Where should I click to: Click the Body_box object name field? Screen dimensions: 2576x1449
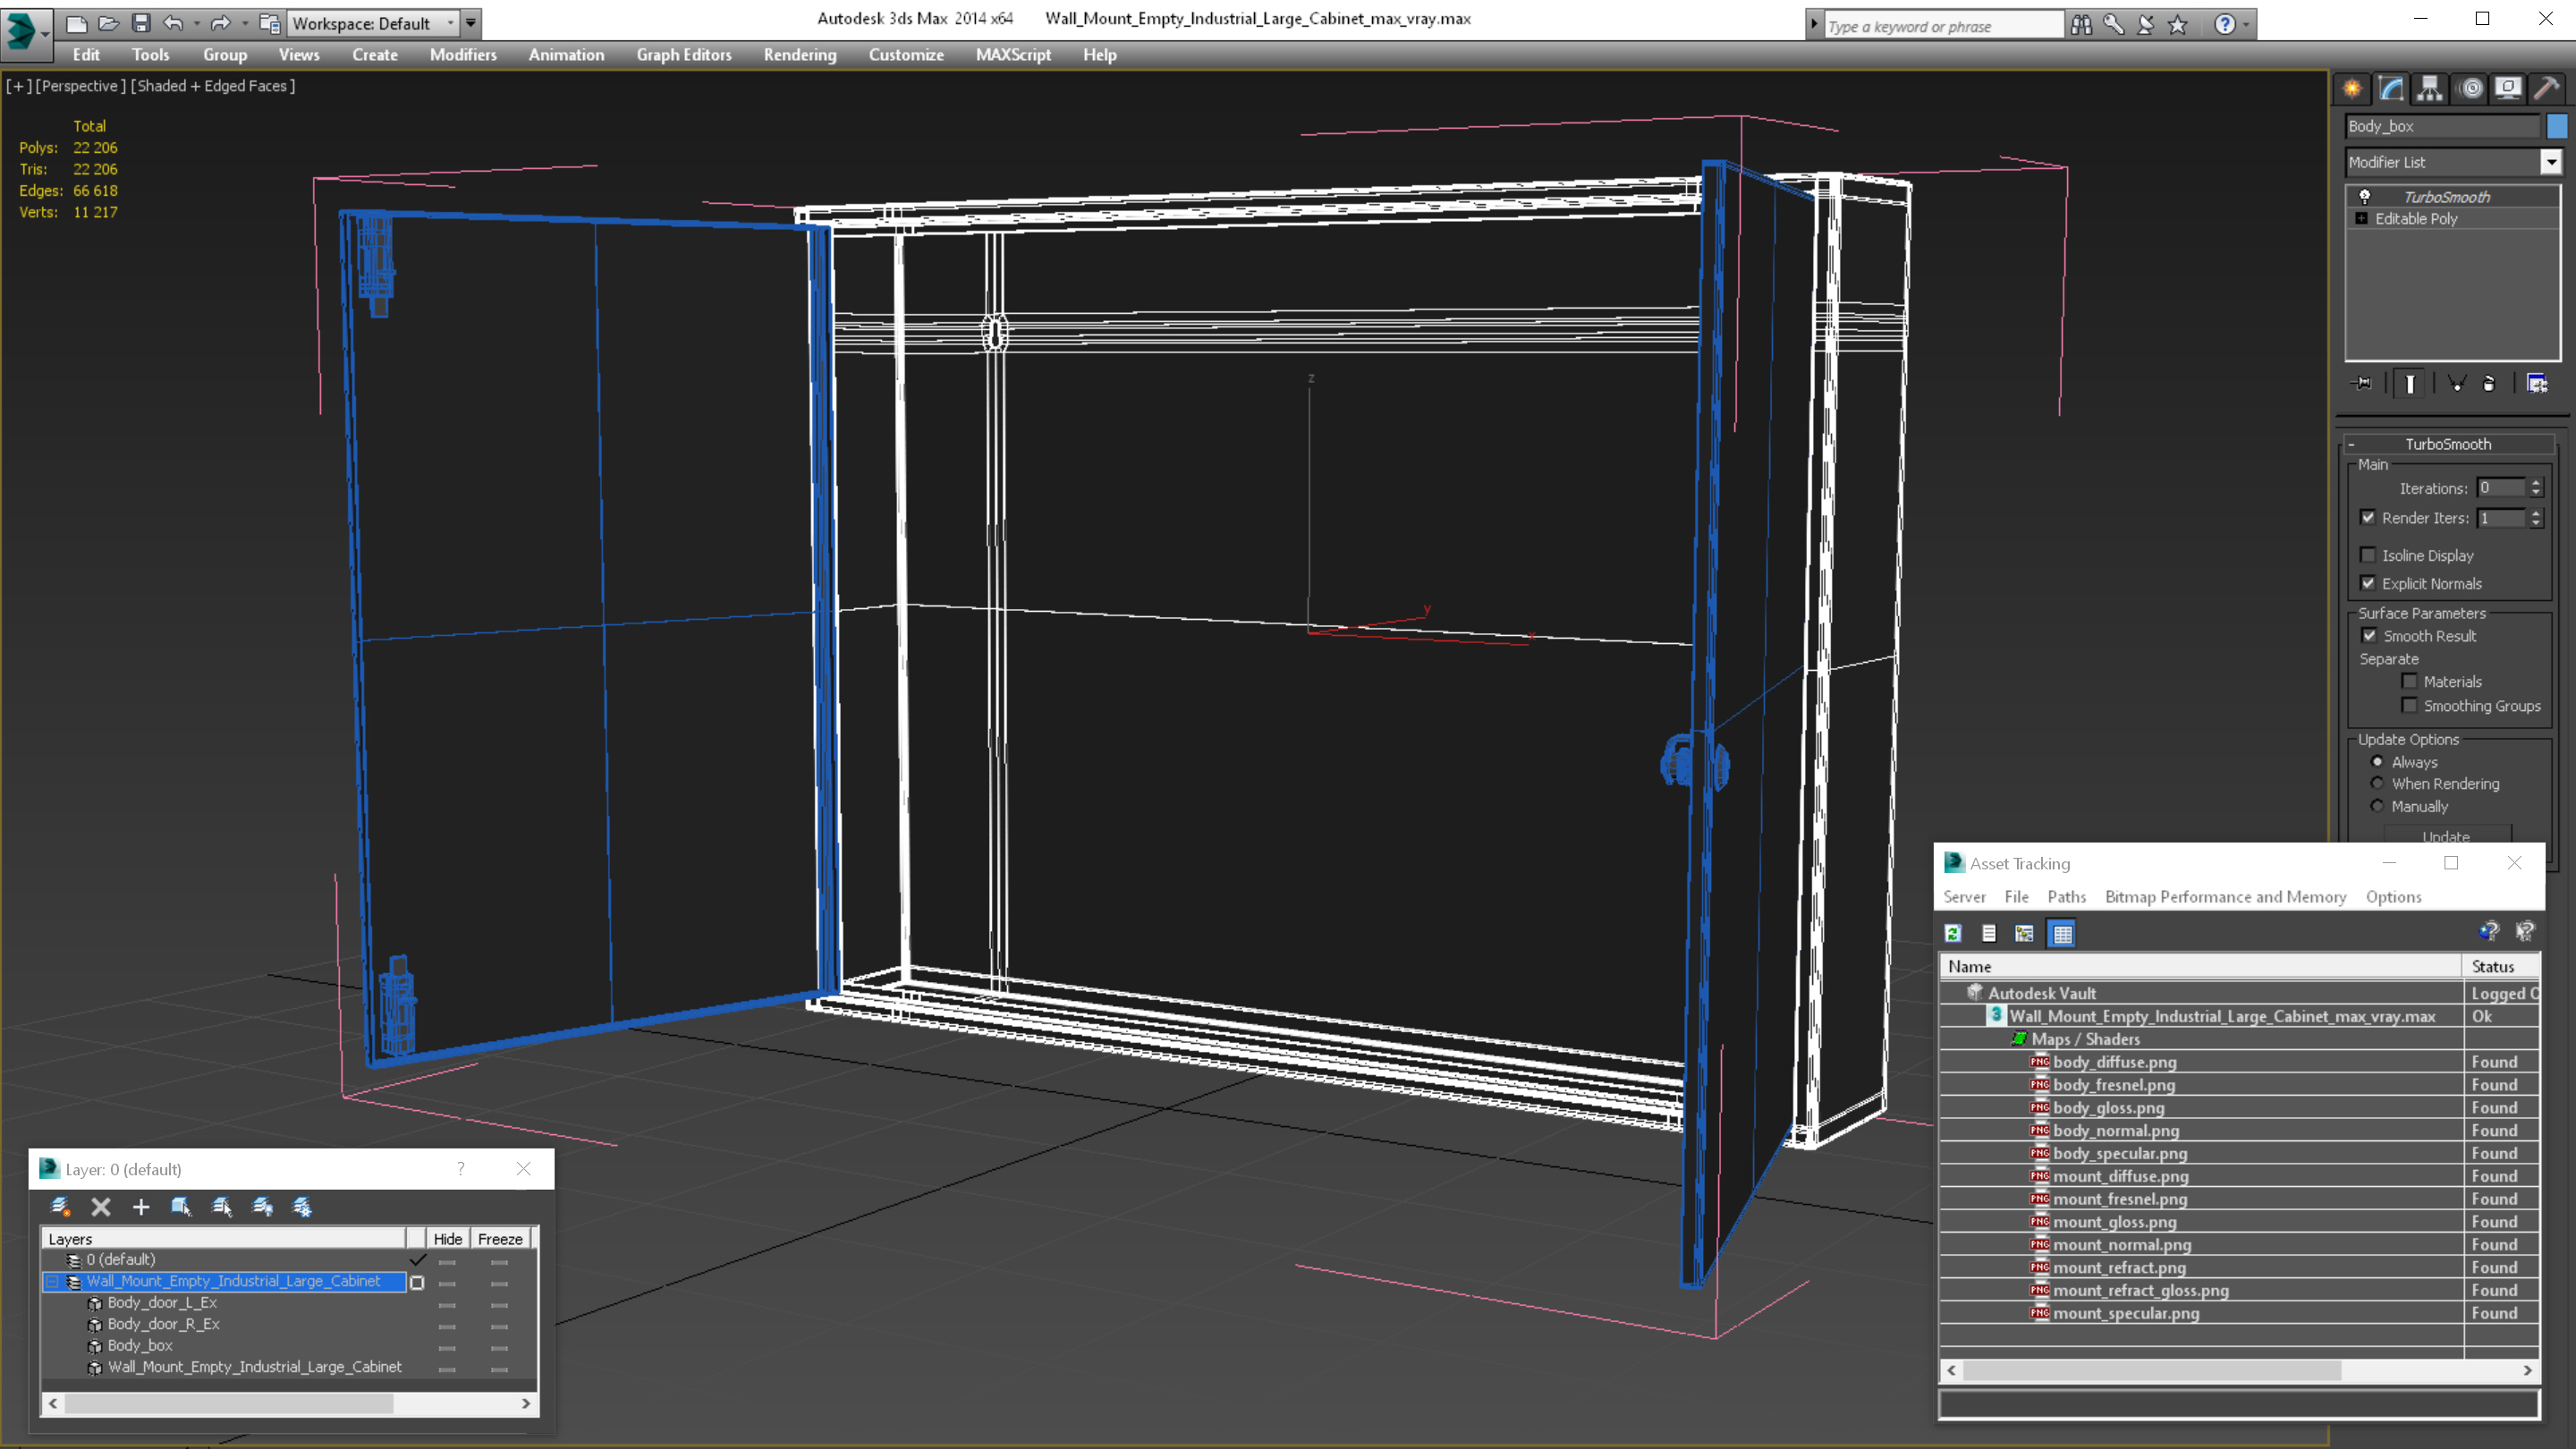coord(2442,126)
